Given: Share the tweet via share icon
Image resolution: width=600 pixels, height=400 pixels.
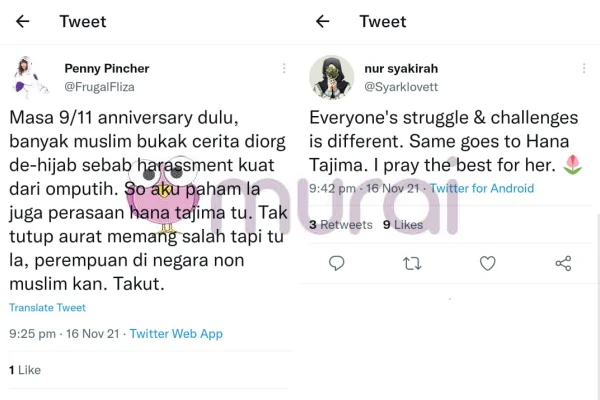Looking at the screenshot, I should [563, 263].
